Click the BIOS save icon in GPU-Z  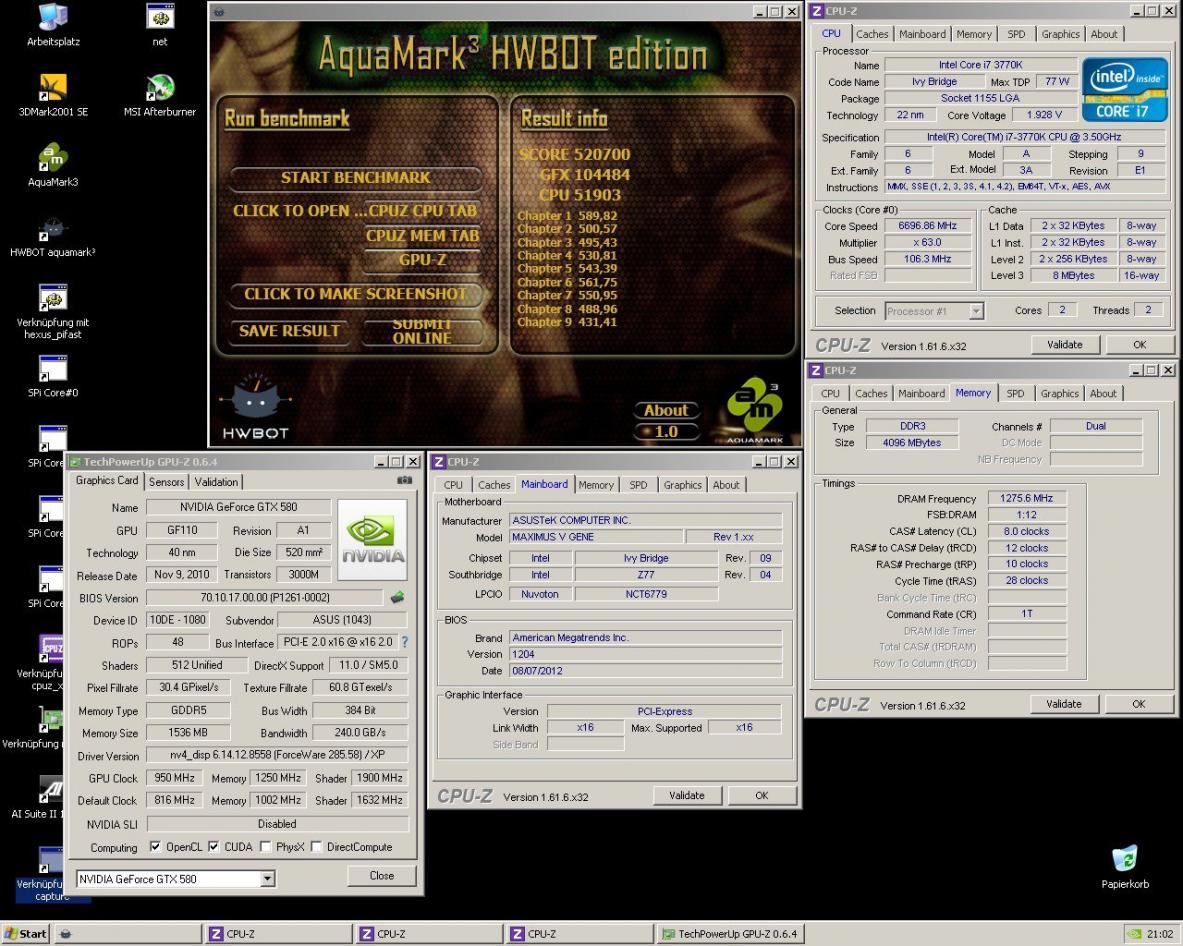coord(397,597)
